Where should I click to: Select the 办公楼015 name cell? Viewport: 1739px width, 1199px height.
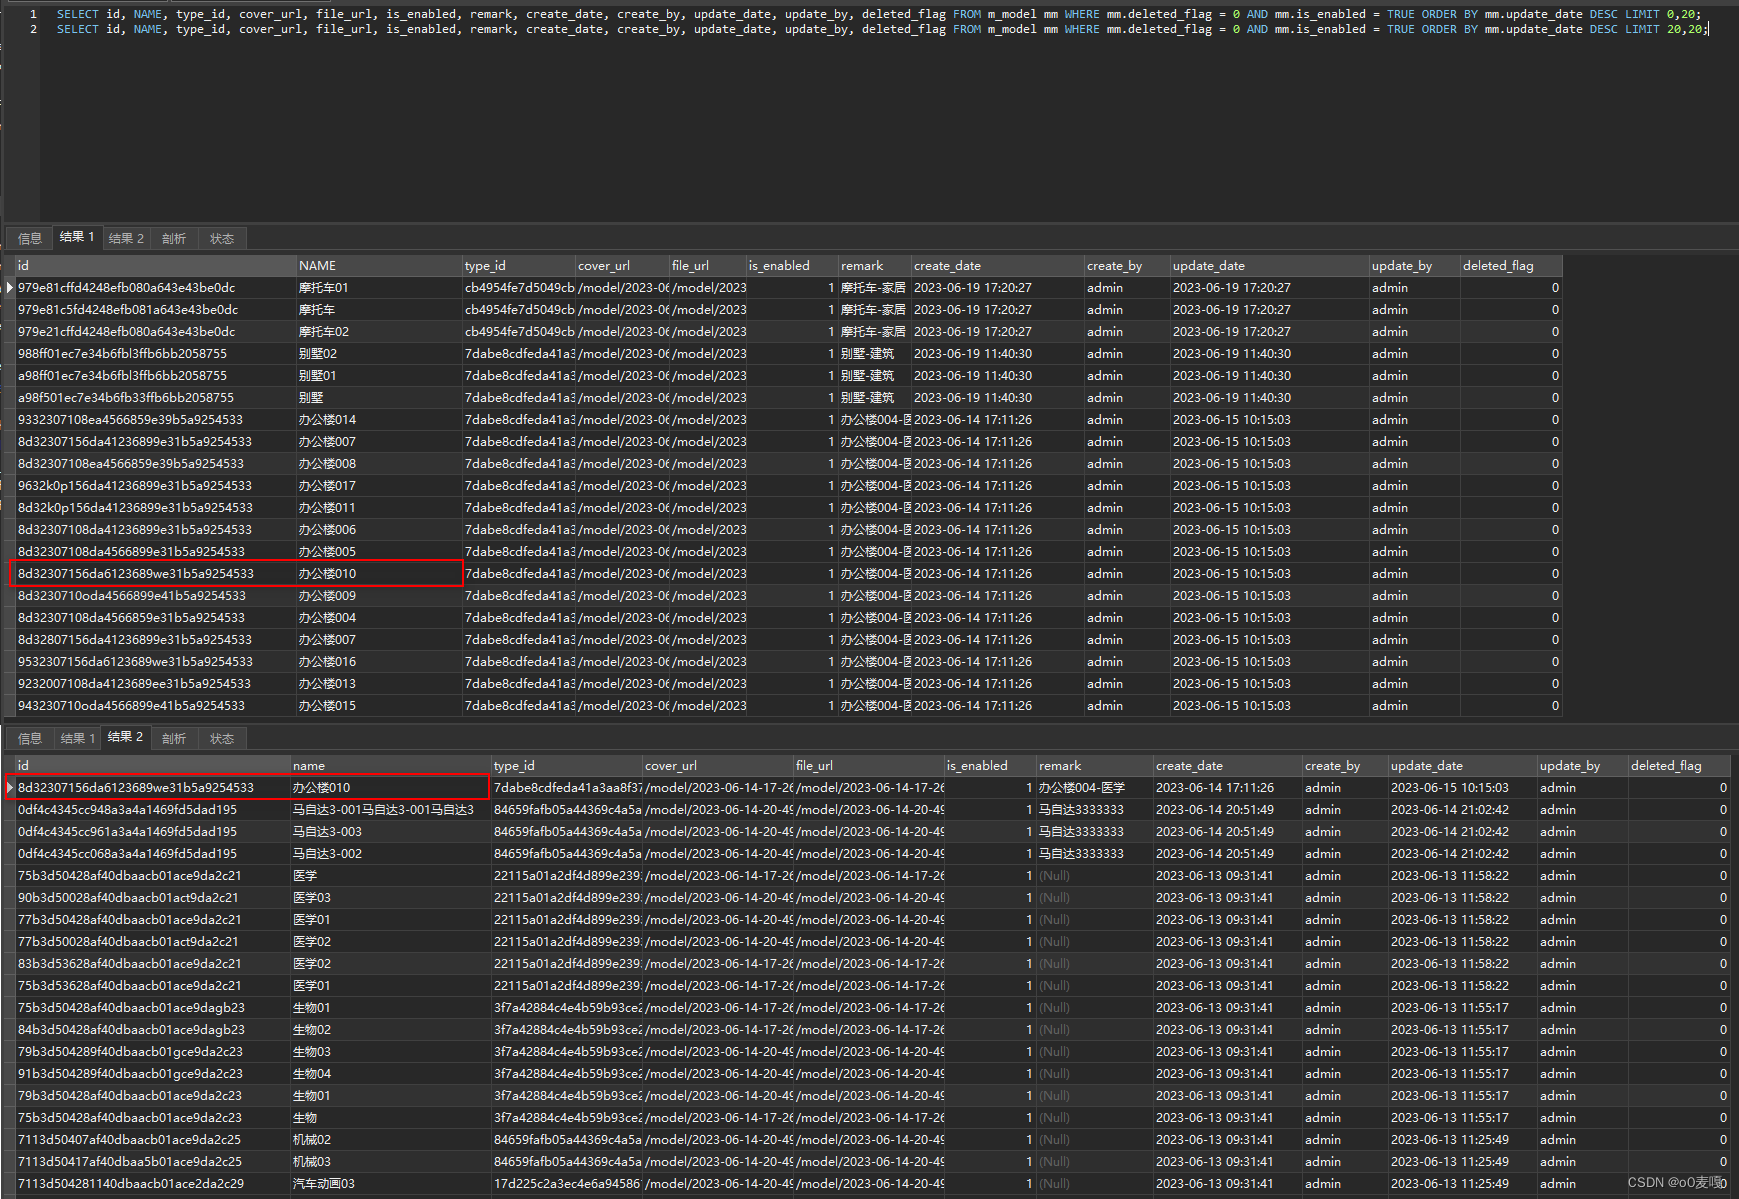379,706
